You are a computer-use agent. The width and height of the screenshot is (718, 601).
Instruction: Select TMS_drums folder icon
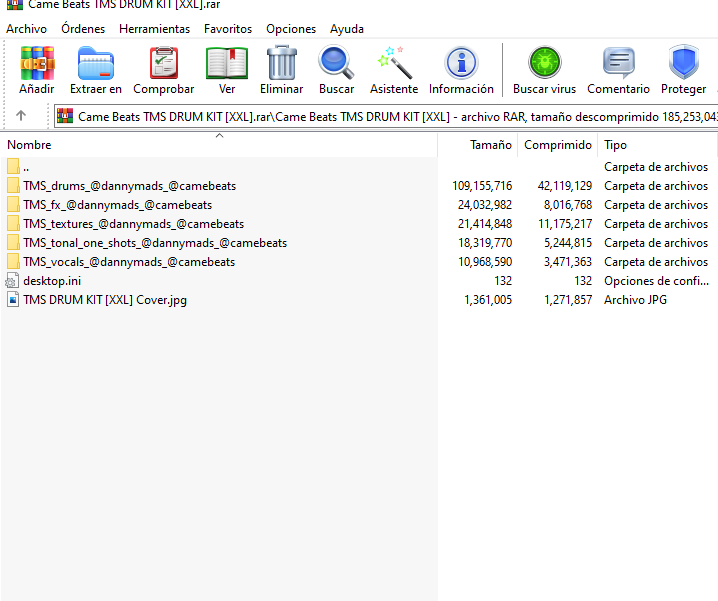coord(13,186)
